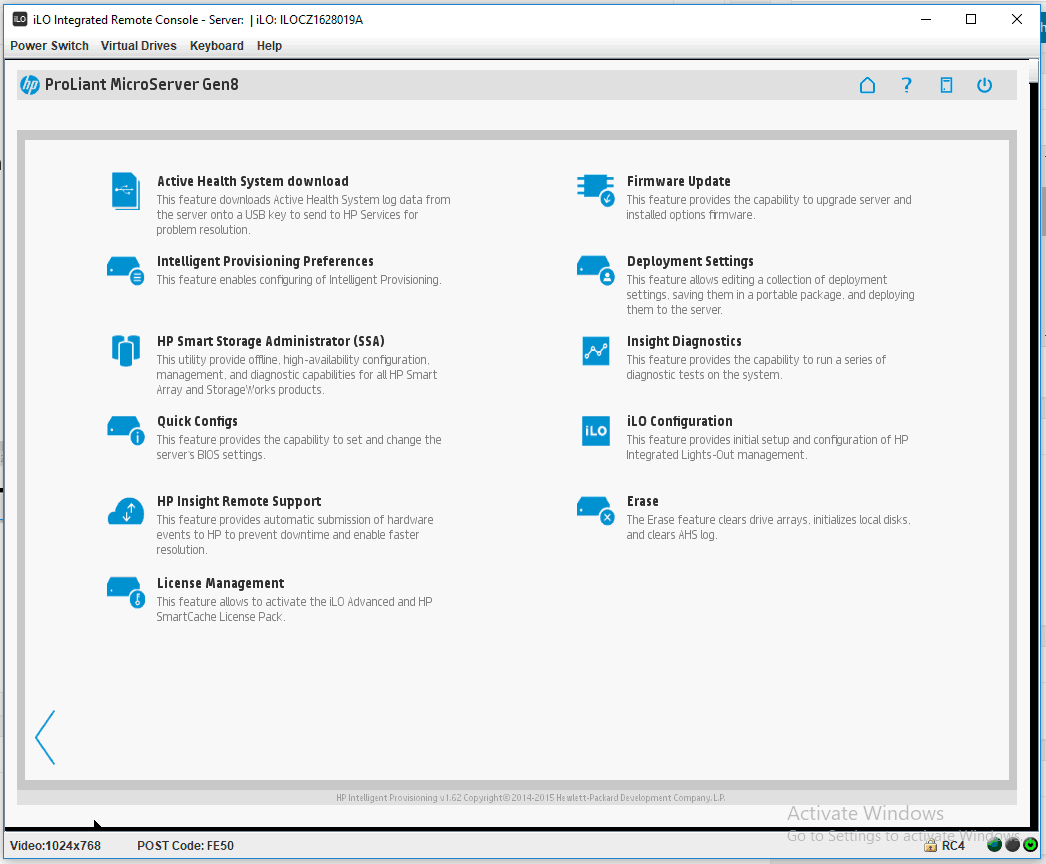Click the License Management key icon
This screenshot has height=864, width=1046.
point(125,592)
